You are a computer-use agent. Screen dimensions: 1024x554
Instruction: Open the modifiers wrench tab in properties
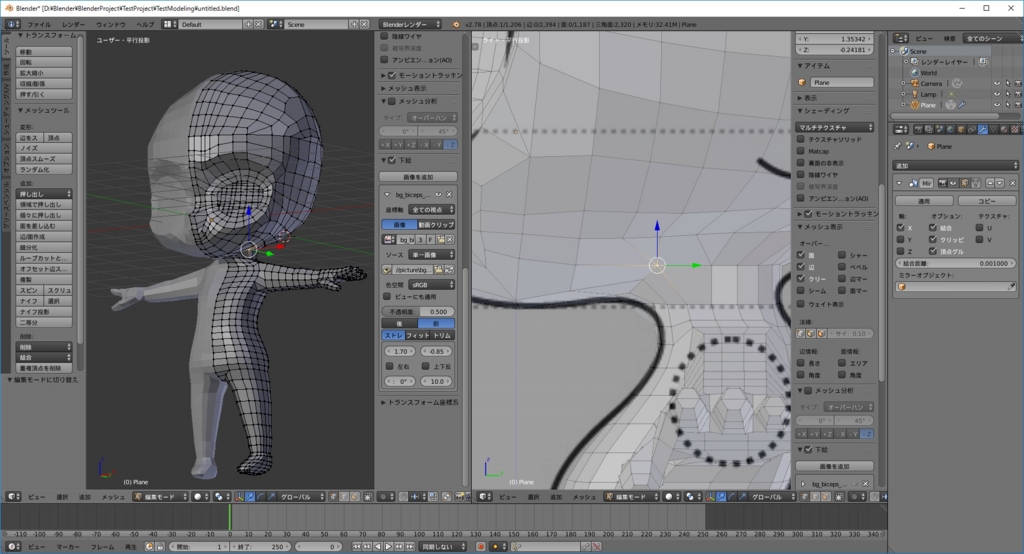982,129
